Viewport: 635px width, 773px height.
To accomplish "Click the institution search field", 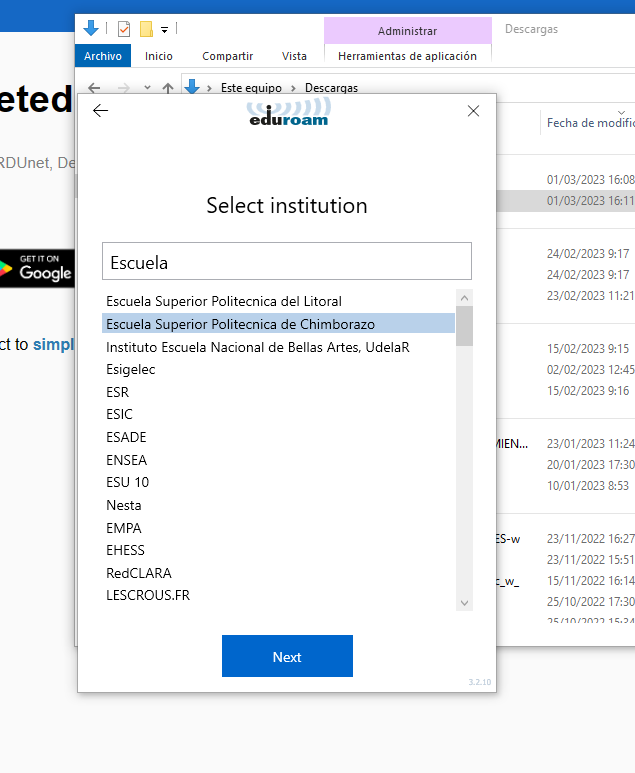I will click(x=287, y=261).
